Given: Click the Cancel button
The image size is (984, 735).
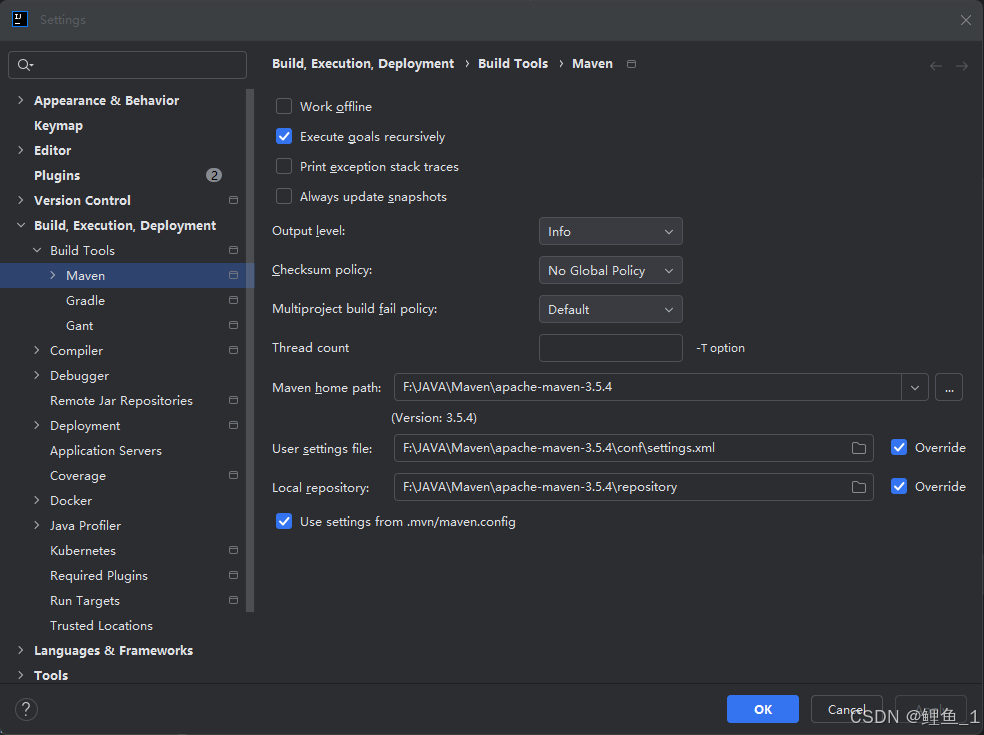Looking at the screenshot, I should [847, 709].
